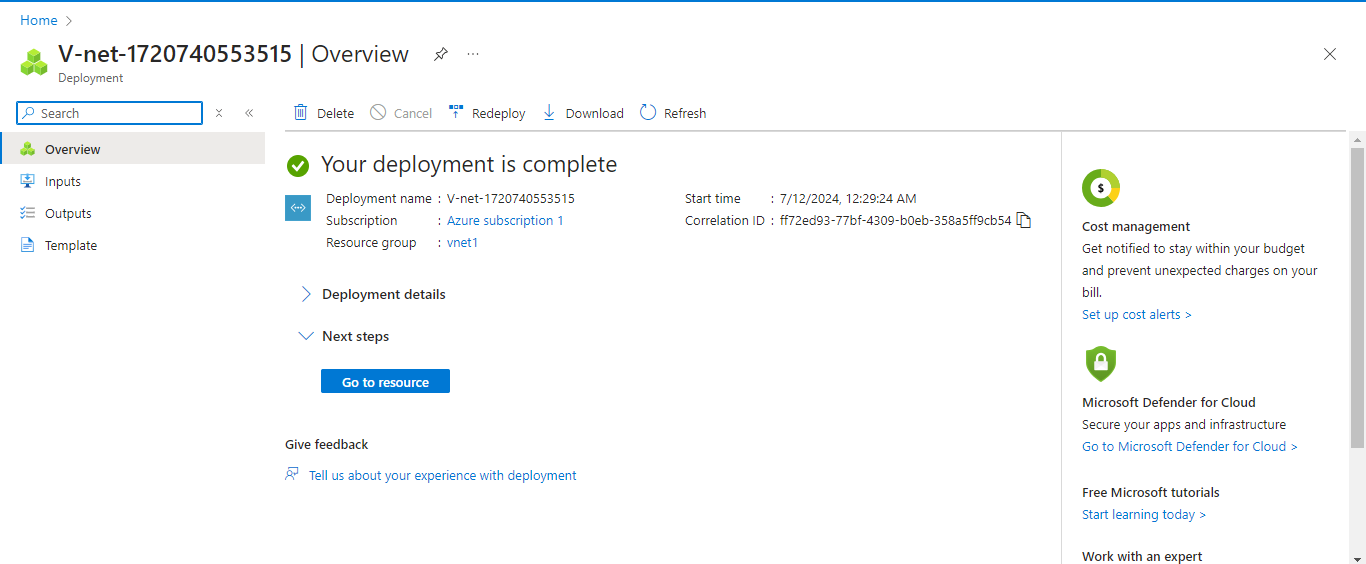This screenshot has width=1366, height=564.
Task: Refresh the deployment overview
Action: point(673,113)
